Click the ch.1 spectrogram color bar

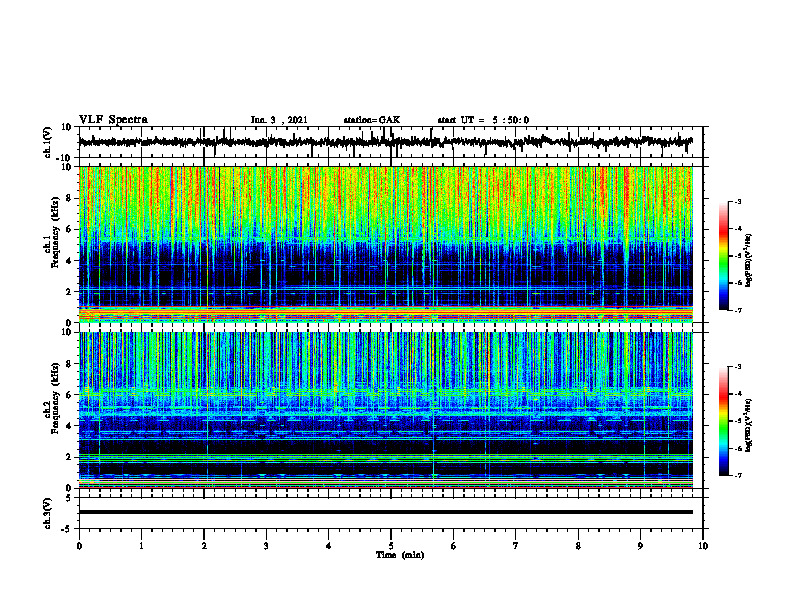(x=724, y=256)
